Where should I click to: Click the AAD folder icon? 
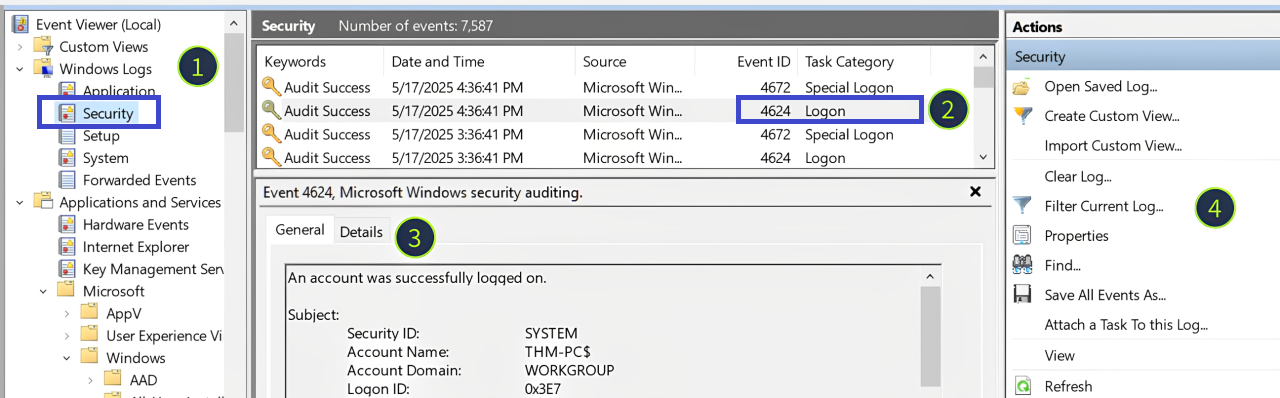(x=114, y=379)
